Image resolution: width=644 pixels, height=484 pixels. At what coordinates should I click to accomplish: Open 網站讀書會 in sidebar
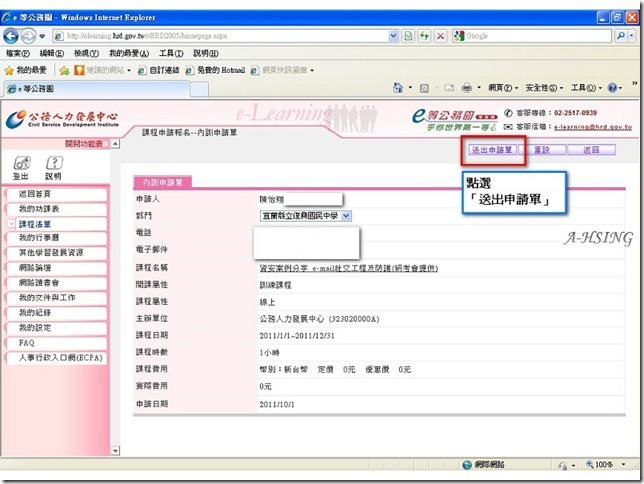[57, 283]
